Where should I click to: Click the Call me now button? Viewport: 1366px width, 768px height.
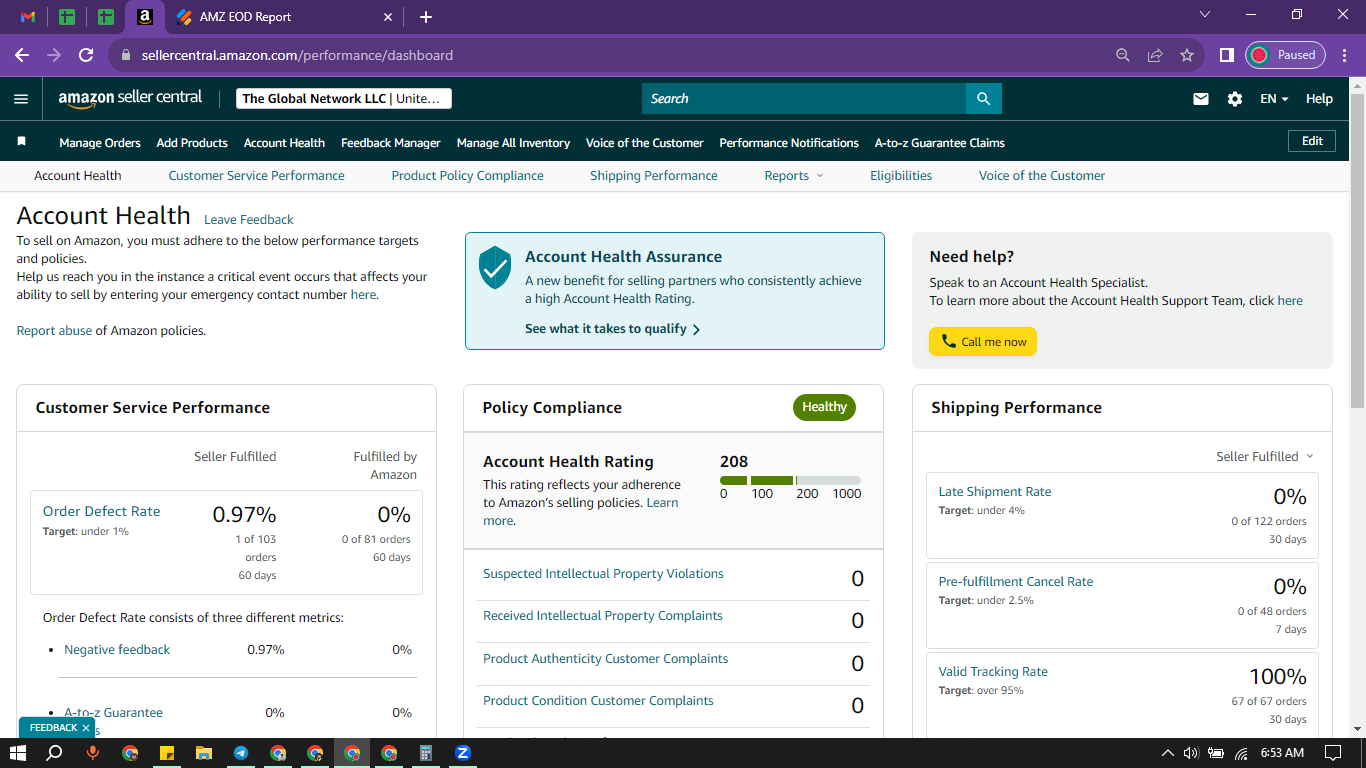coord(983,342)
